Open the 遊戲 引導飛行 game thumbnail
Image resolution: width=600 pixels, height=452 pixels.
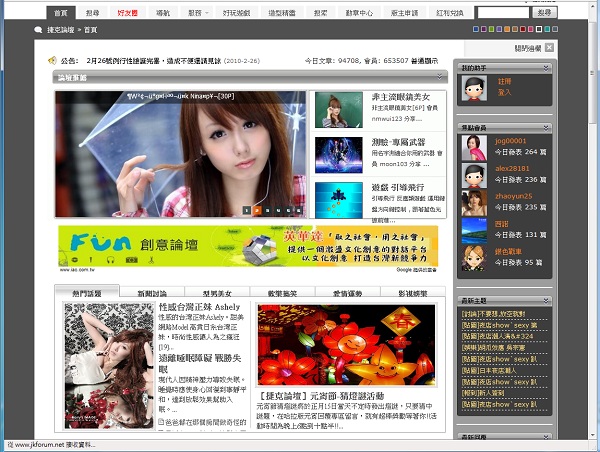339,200
